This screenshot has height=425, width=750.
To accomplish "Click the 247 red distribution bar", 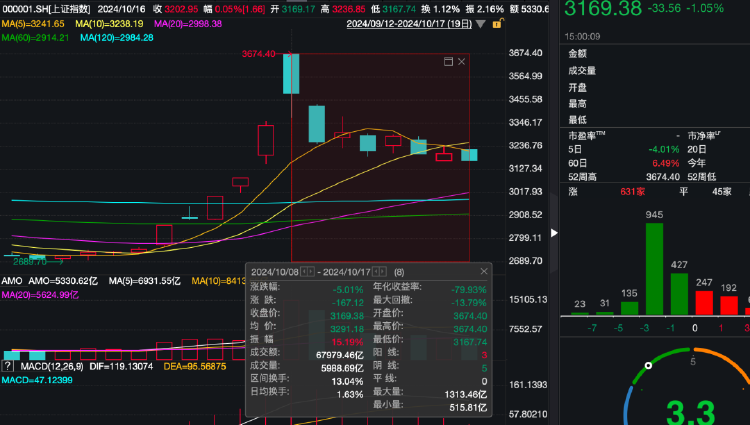I will point(704,303).
